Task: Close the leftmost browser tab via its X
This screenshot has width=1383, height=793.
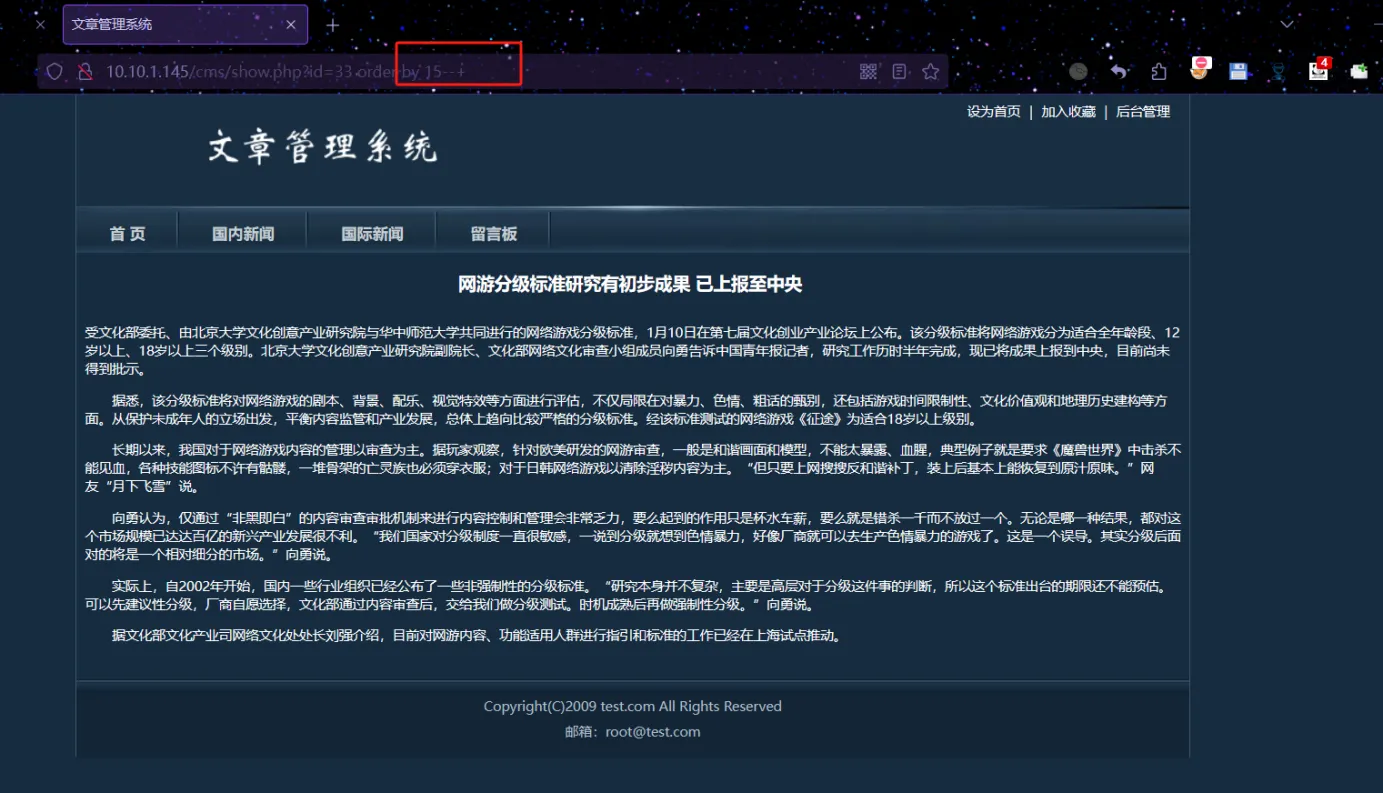Action: [x=40, y=25]
